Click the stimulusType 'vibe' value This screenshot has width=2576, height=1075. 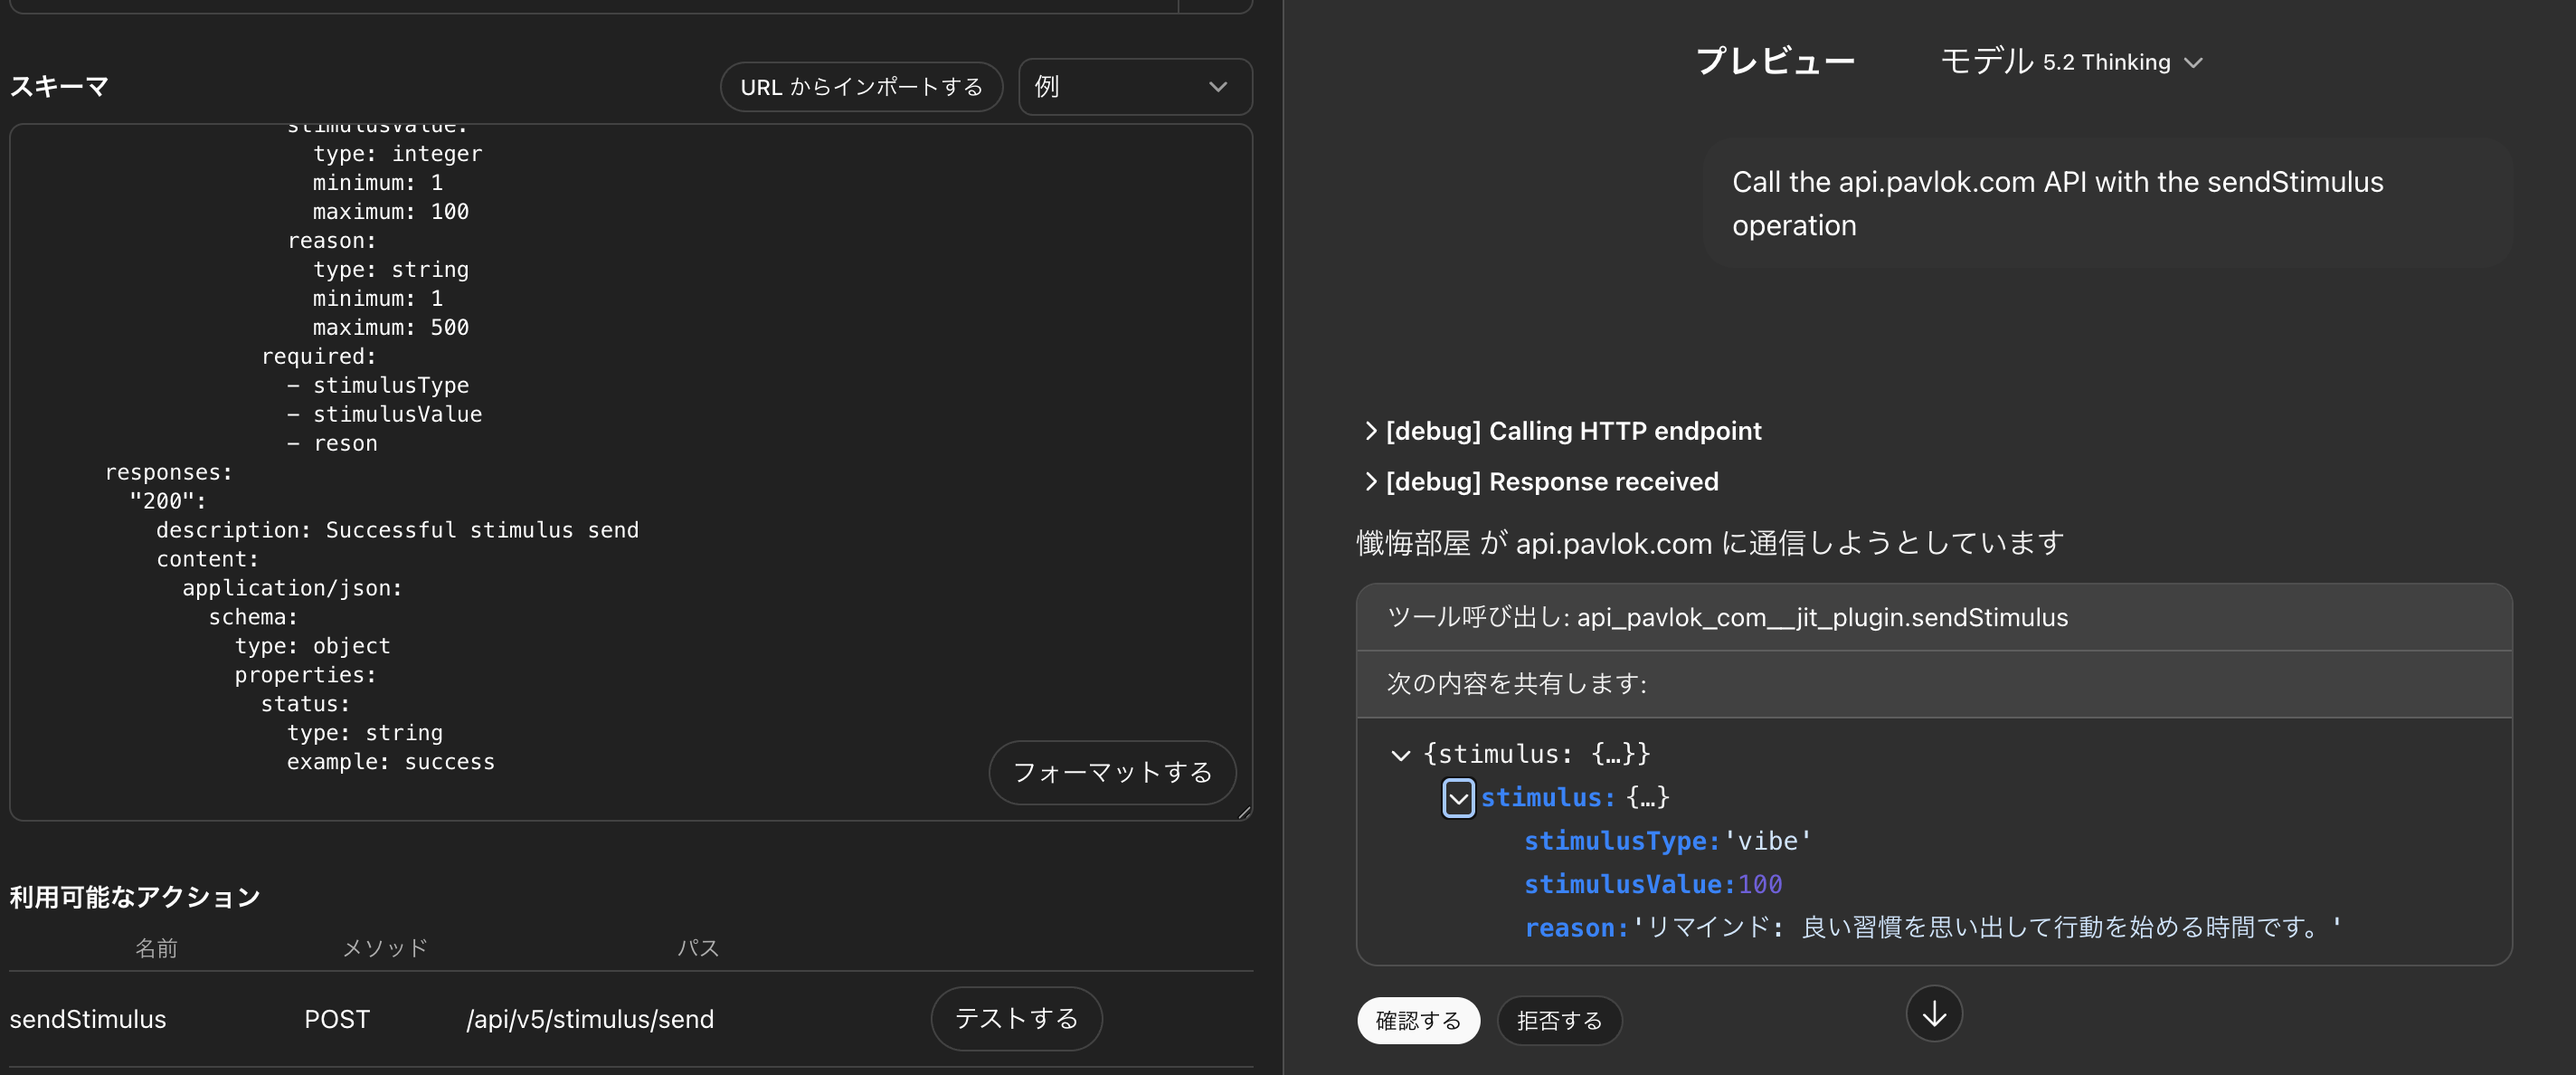1768,841
